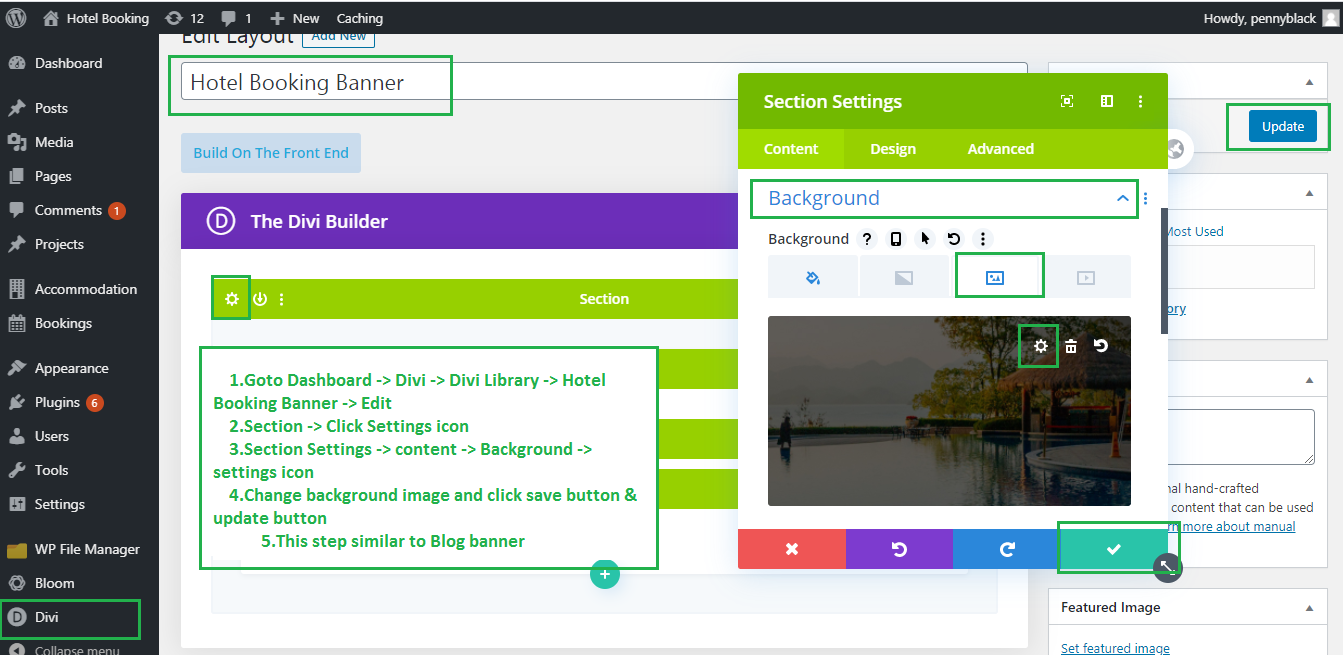Snap Section Settings modal to the sidebar

click(x=1107, y=101)
